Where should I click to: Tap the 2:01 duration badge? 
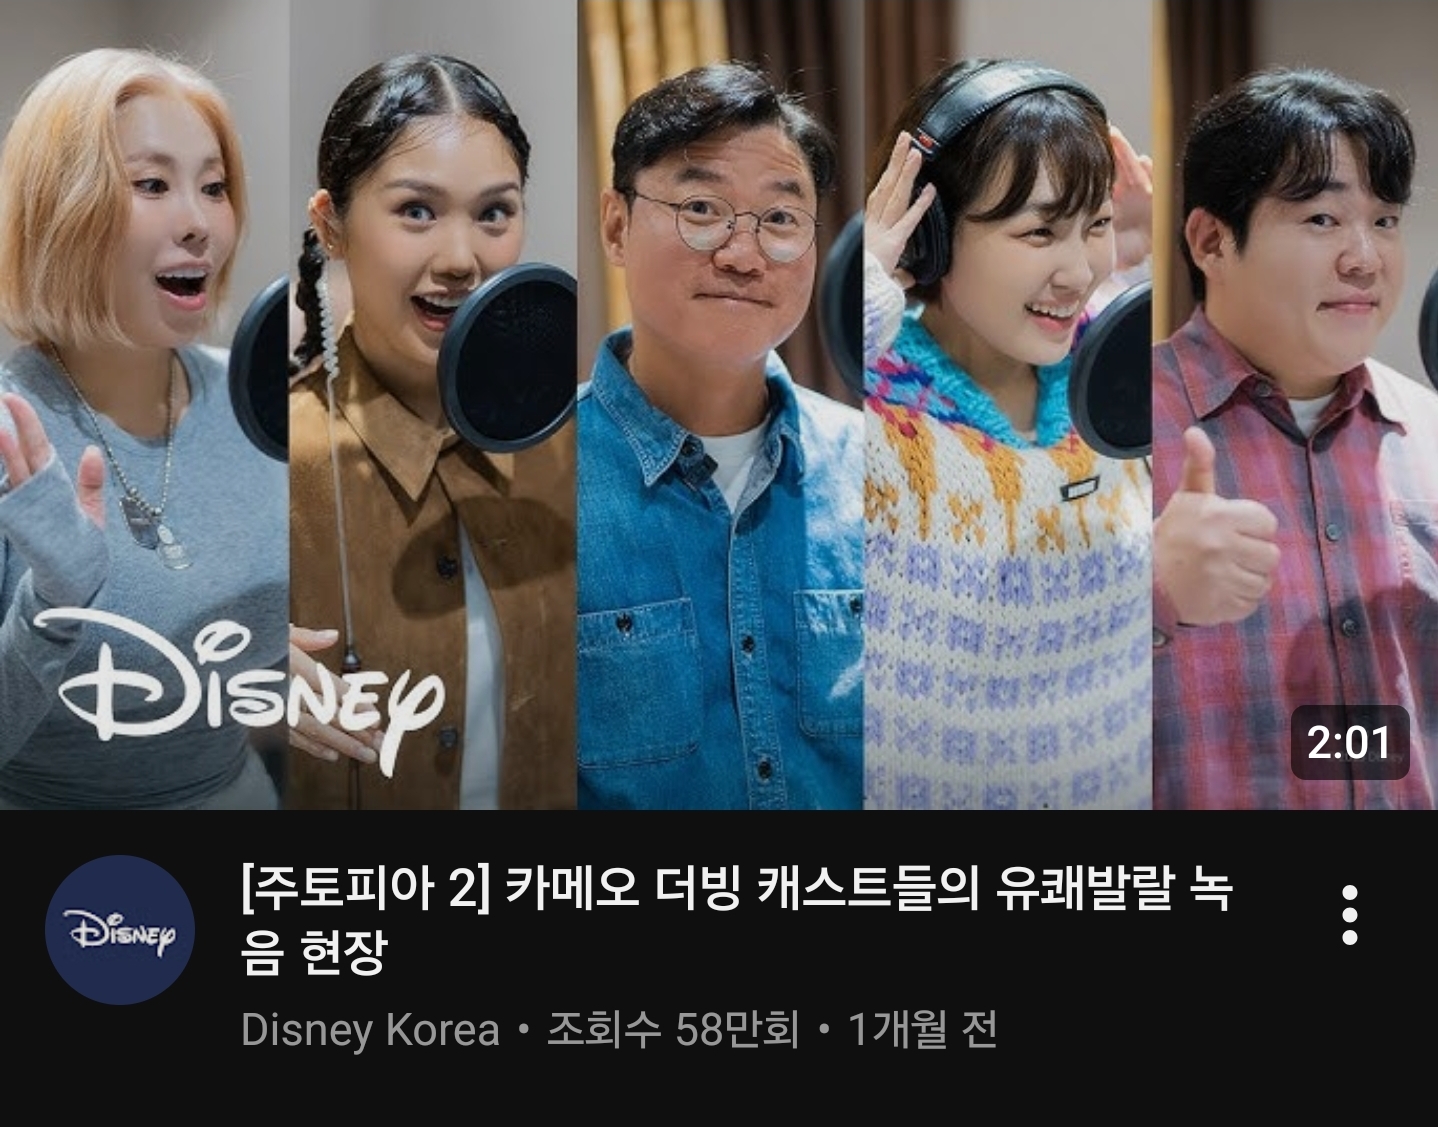click(1349, 742)
